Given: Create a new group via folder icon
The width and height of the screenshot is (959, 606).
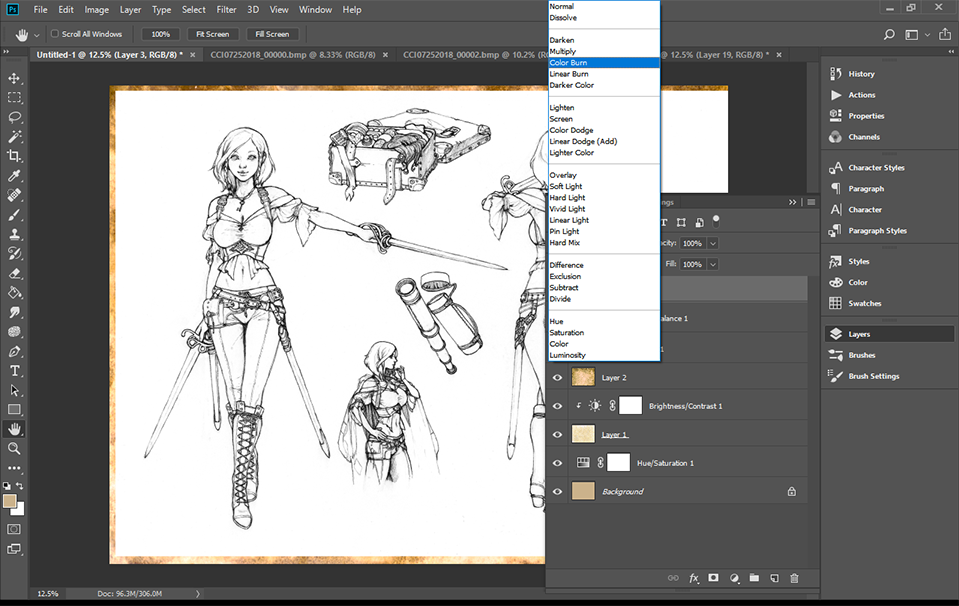Looking at the screenshot, I should click(754, 578).
